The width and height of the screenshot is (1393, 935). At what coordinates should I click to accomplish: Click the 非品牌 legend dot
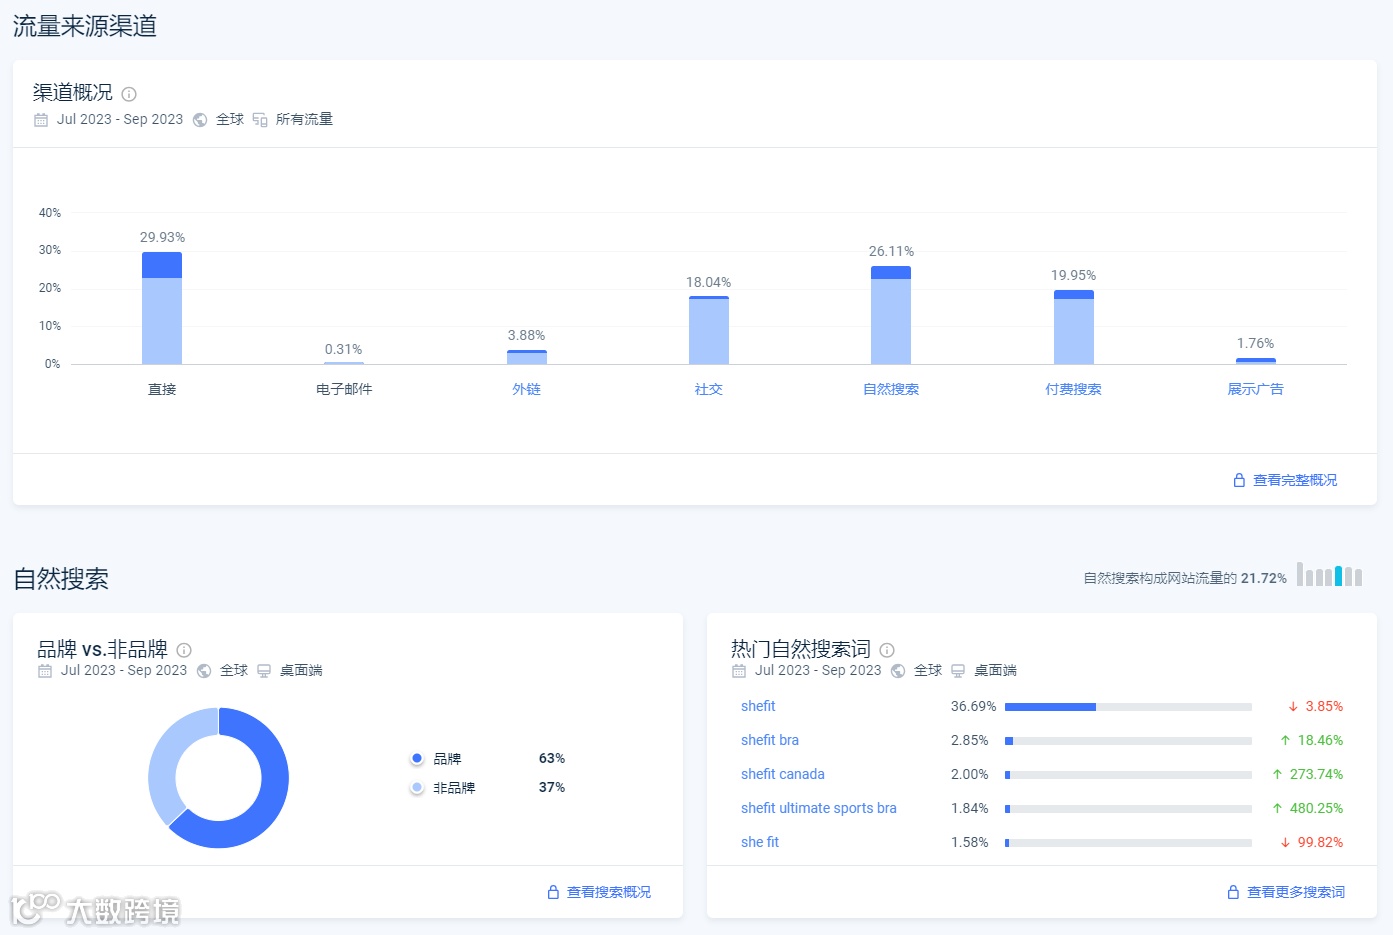pos(417,788)
